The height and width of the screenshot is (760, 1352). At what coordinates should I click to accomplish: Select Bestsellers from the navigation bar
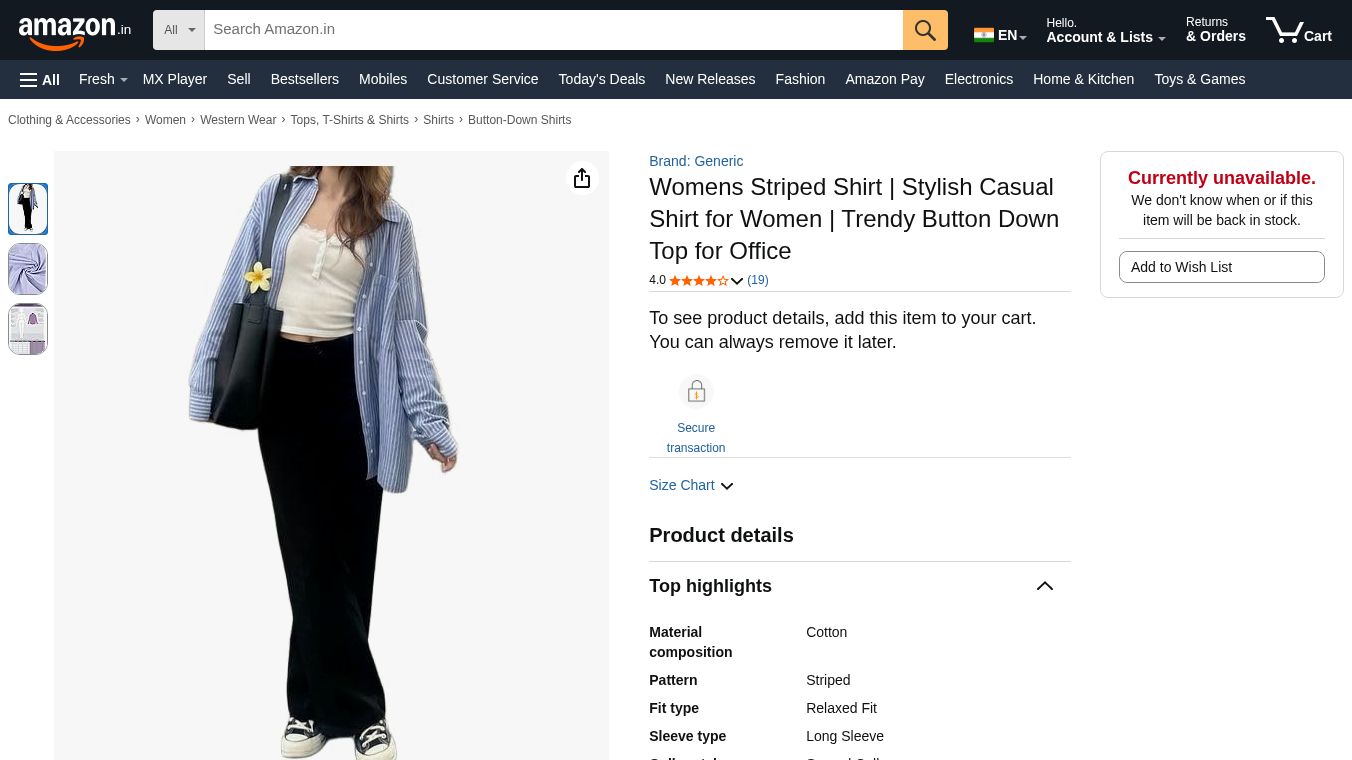click(x=304, y=80)
